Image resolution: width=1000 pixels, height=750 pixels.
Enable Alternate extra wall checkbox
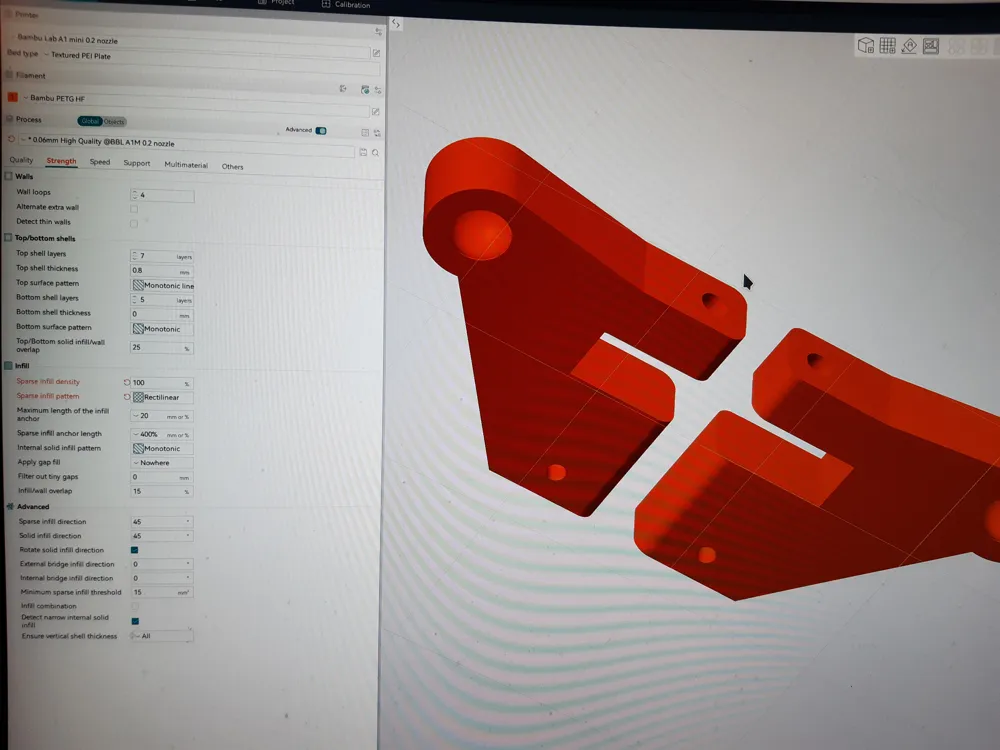click(134, 209)
